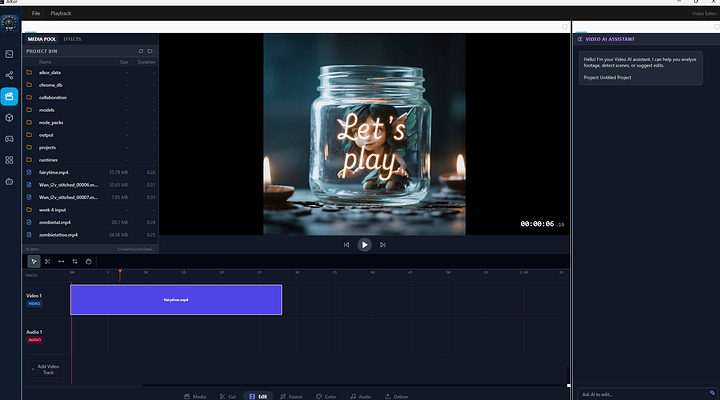
Task: Skip to the next frame
Action: tap(383, 244)
